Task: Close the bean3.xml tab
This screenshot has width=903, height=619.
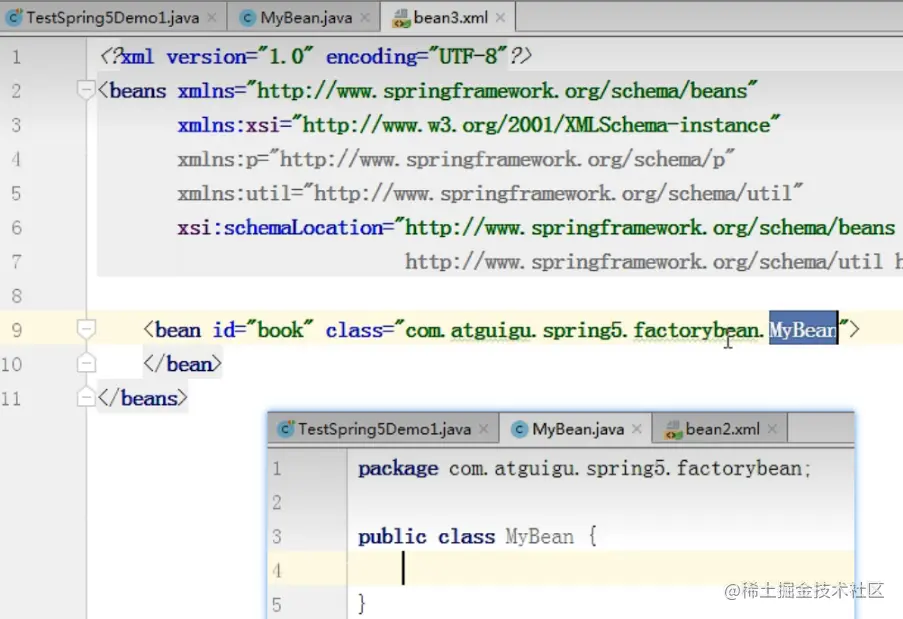Action: tap(500, 18)
